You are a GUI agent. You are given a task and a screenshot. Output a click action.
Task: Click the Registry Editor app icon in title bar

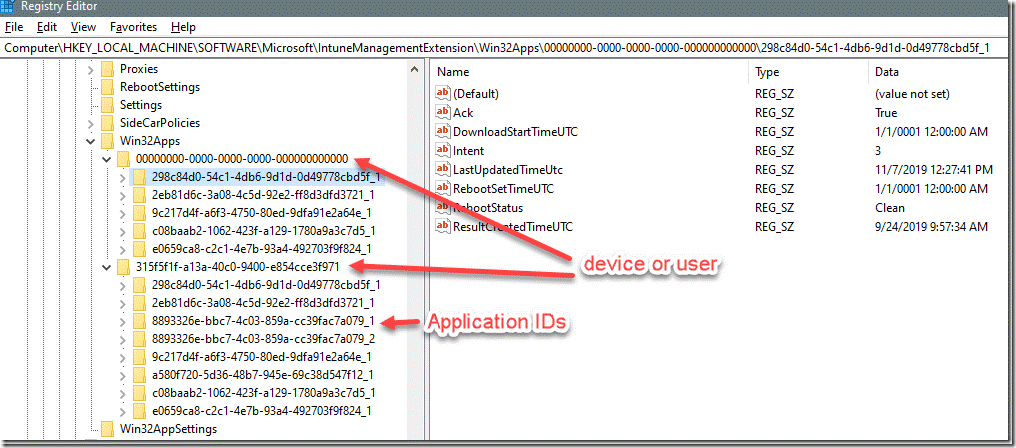click(10, 7)
